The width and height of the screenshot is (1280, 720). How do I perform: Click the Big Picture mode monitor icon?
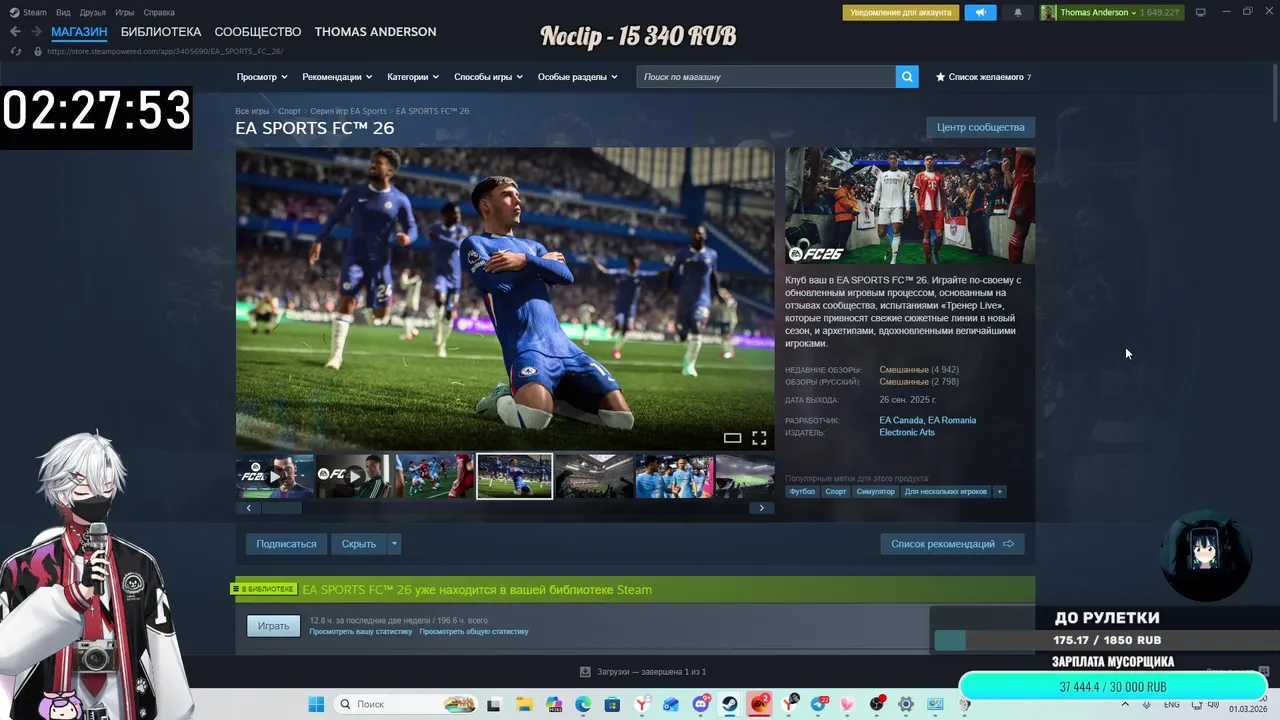(1201, 12)
